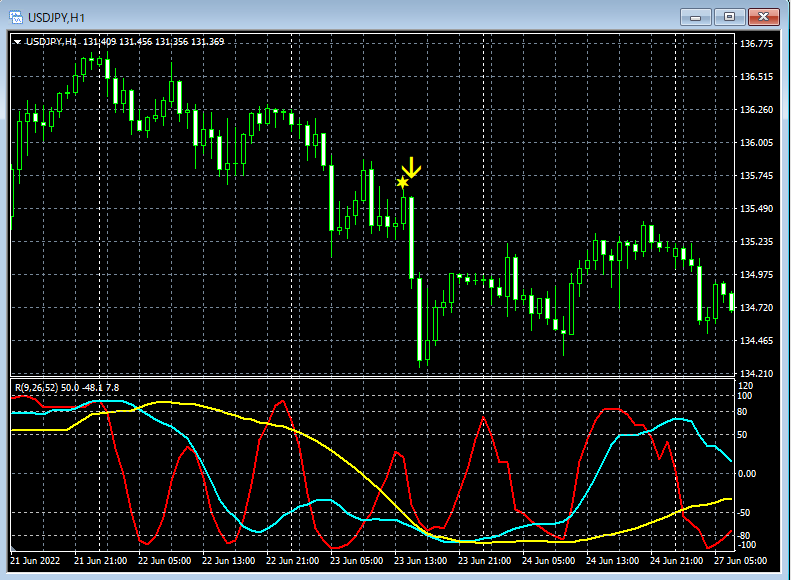Minimize the USDJPY,H1 chart window
The image size is (792, 580).
pyautogui.click(x=696, y=17)
